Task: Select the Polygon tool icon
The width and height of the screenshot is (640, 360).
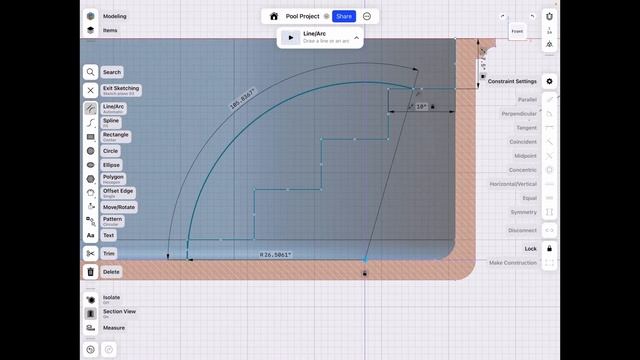Action: (x=91, y=179)
